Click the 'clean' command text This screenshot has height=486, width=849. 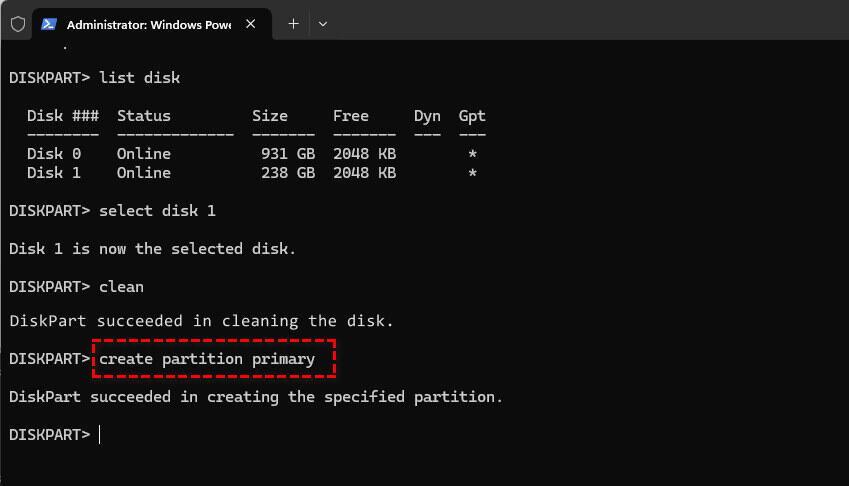coord(121,287)
